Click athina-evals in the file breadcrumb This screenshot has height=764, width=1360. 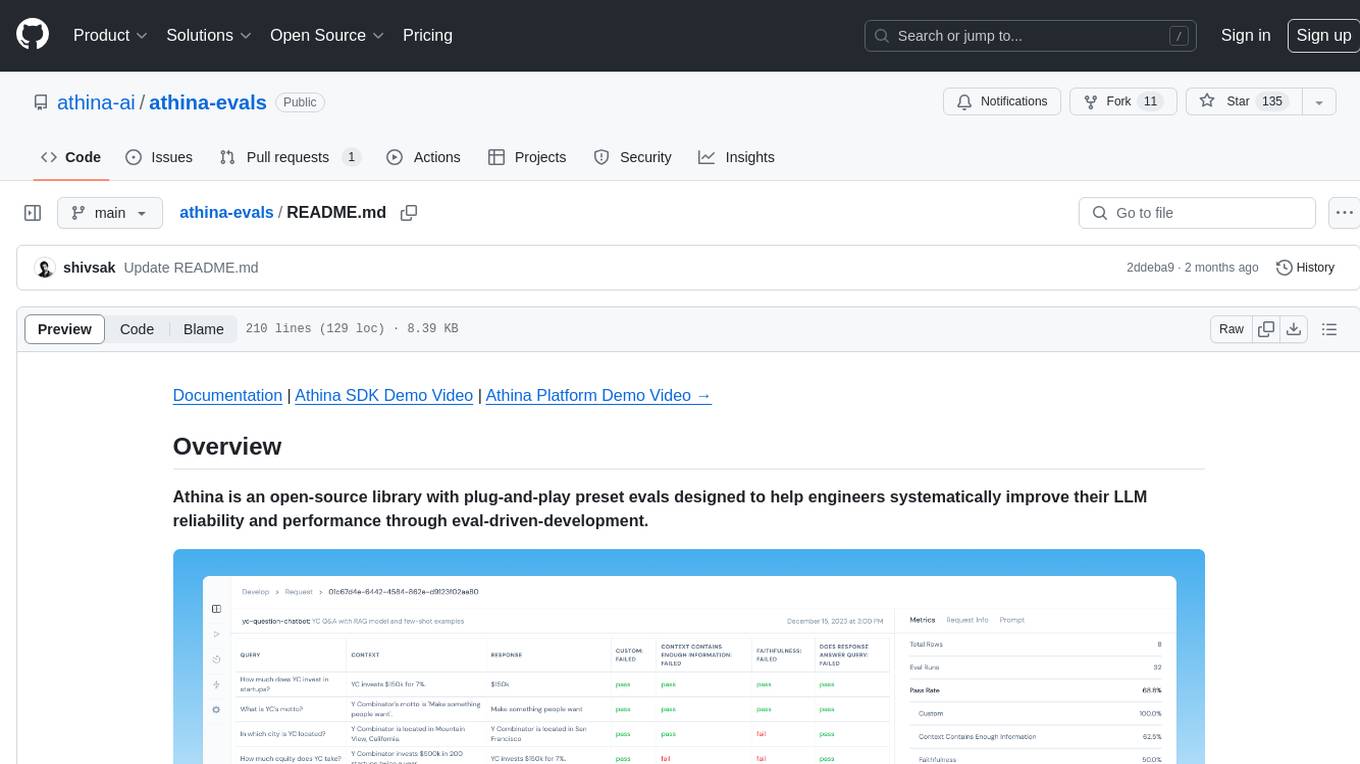coord(226,213)
